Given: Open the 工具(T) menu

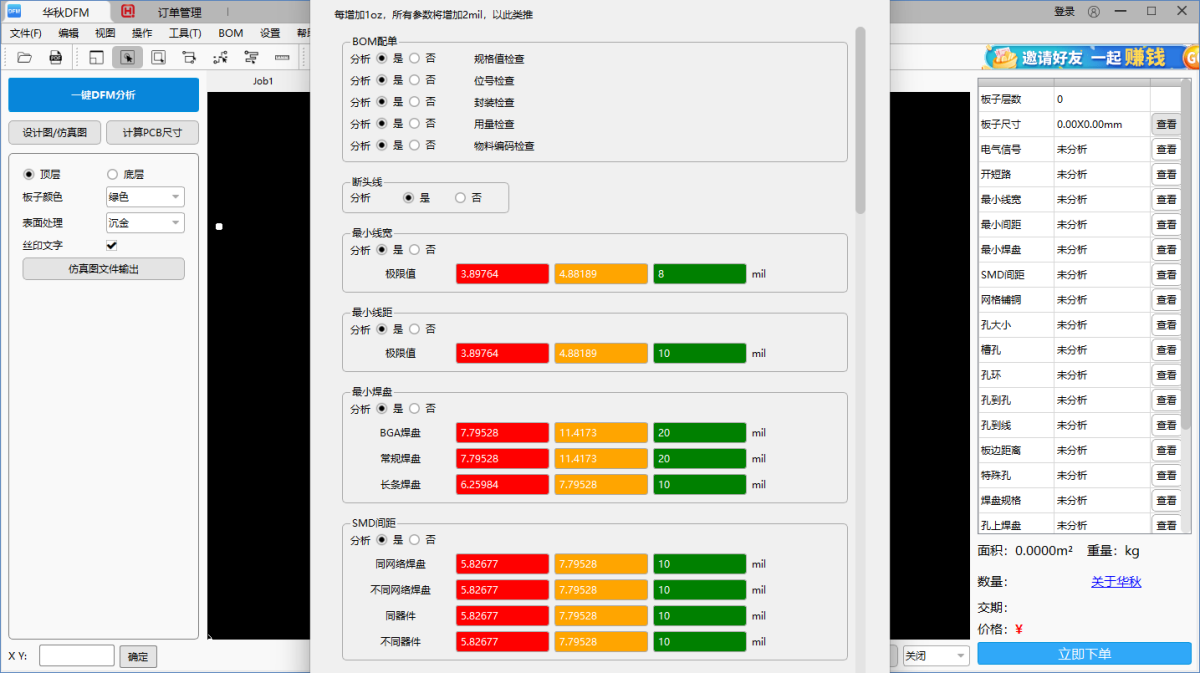Looking at the screenshot, I should (x=185, y=33).
